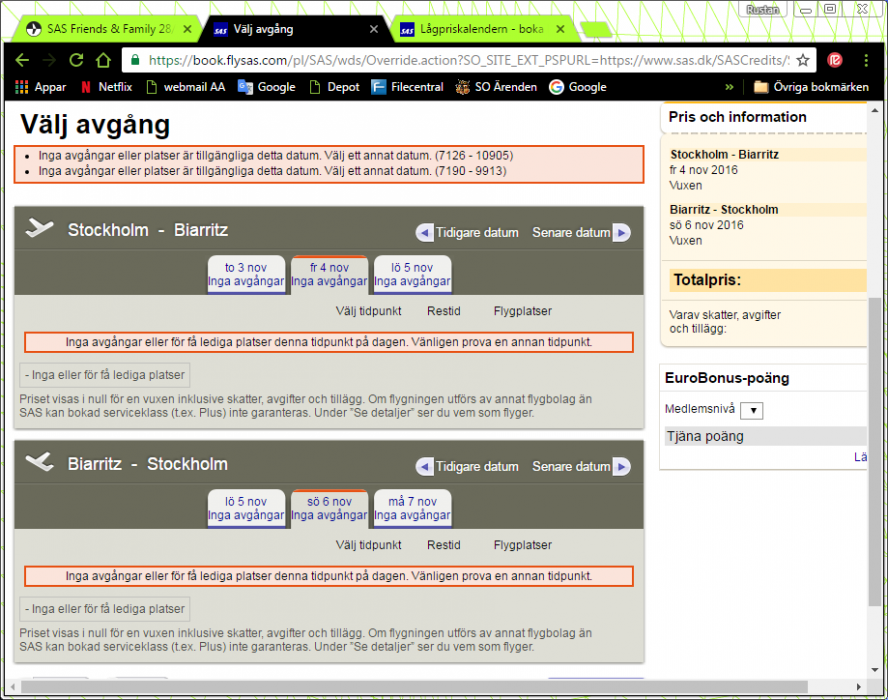Click the Appar apps grid shortcut

coord(41,87)
